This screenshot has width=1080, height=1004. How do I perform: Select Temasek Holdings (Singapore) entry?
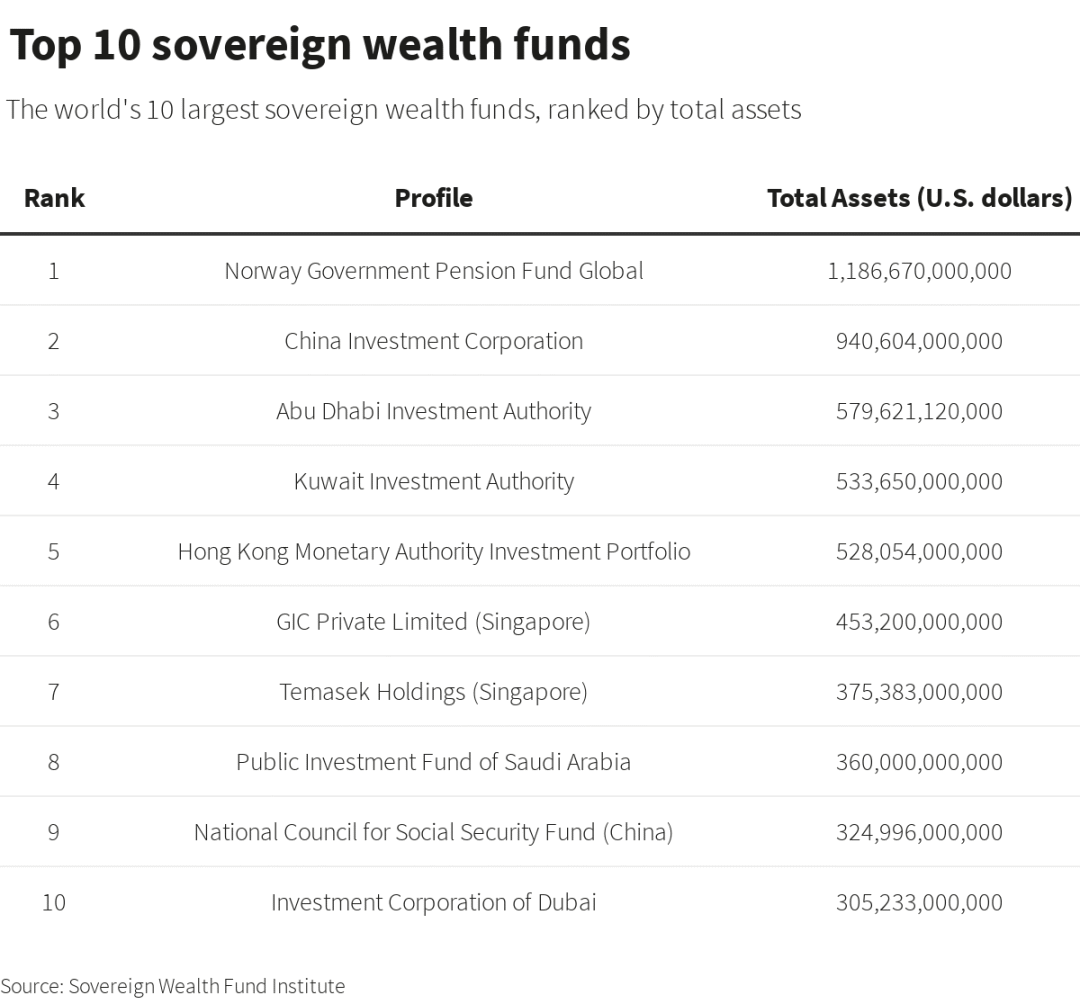coord(433,691)
